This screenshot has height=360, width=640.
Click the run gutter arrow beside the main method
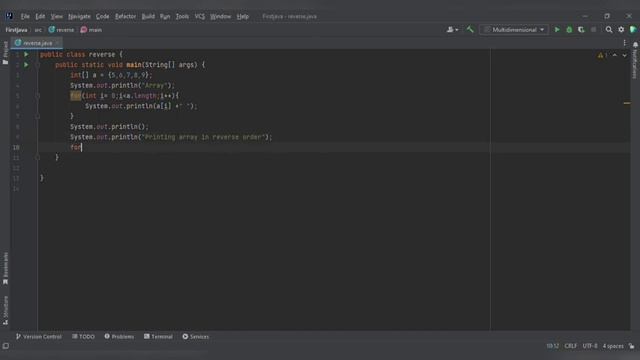[x=26, y=64]
